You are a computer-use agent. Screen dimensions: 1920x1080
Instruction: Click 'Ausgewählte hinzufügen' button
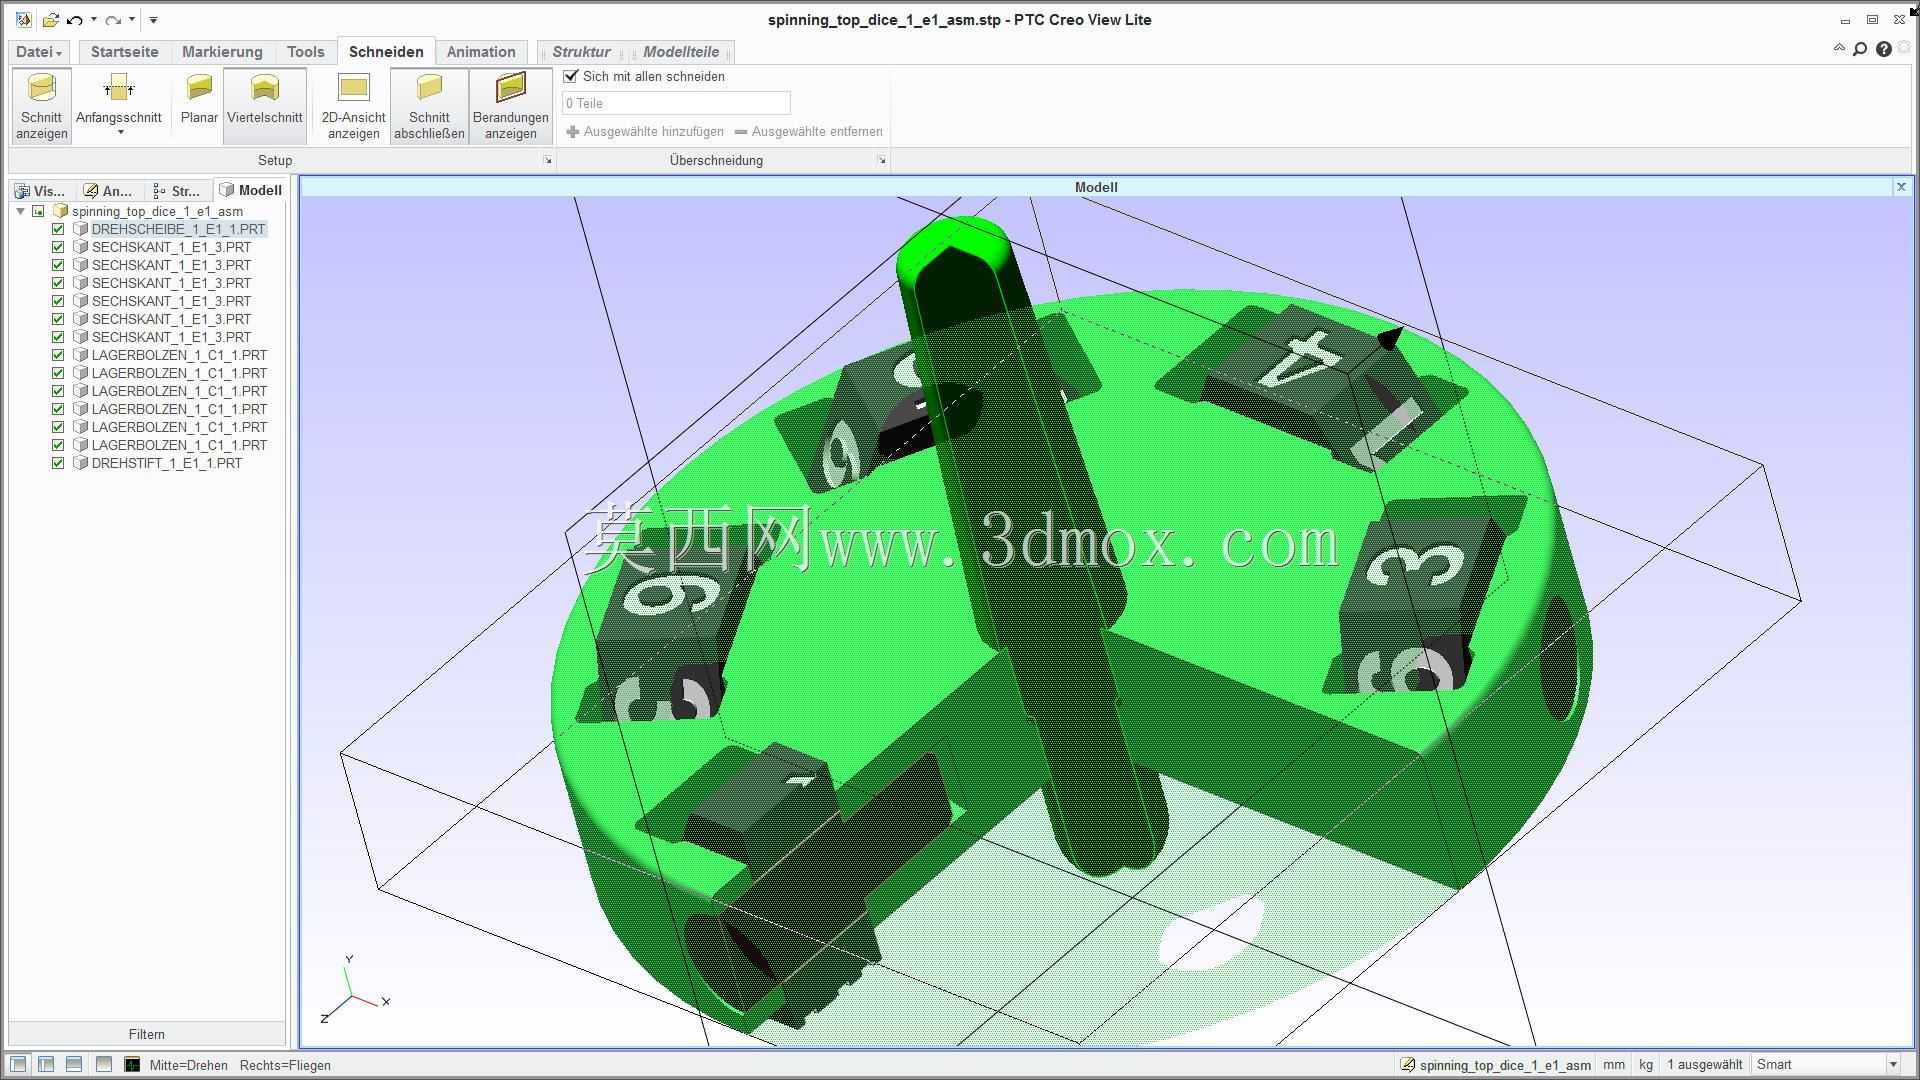(645, 131)
